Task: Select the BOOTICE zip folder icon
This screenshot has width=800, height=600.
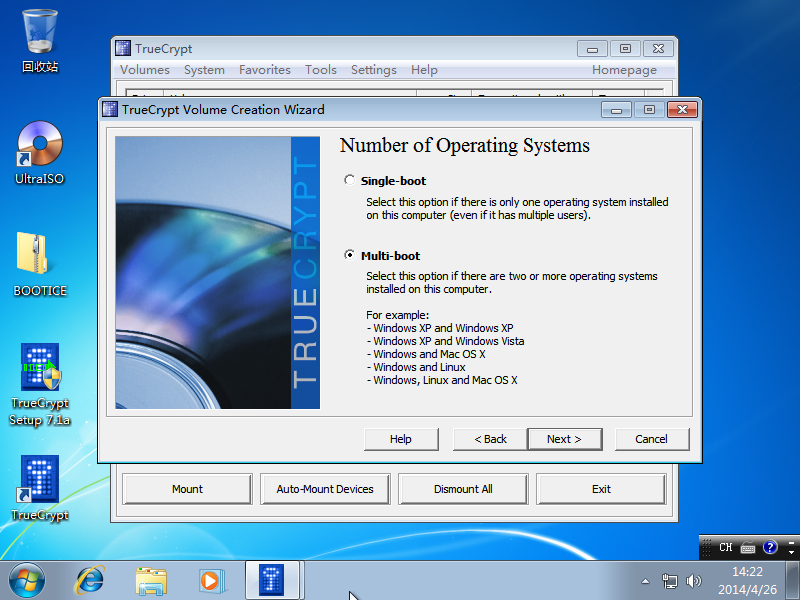Action: tap(40, 264)
